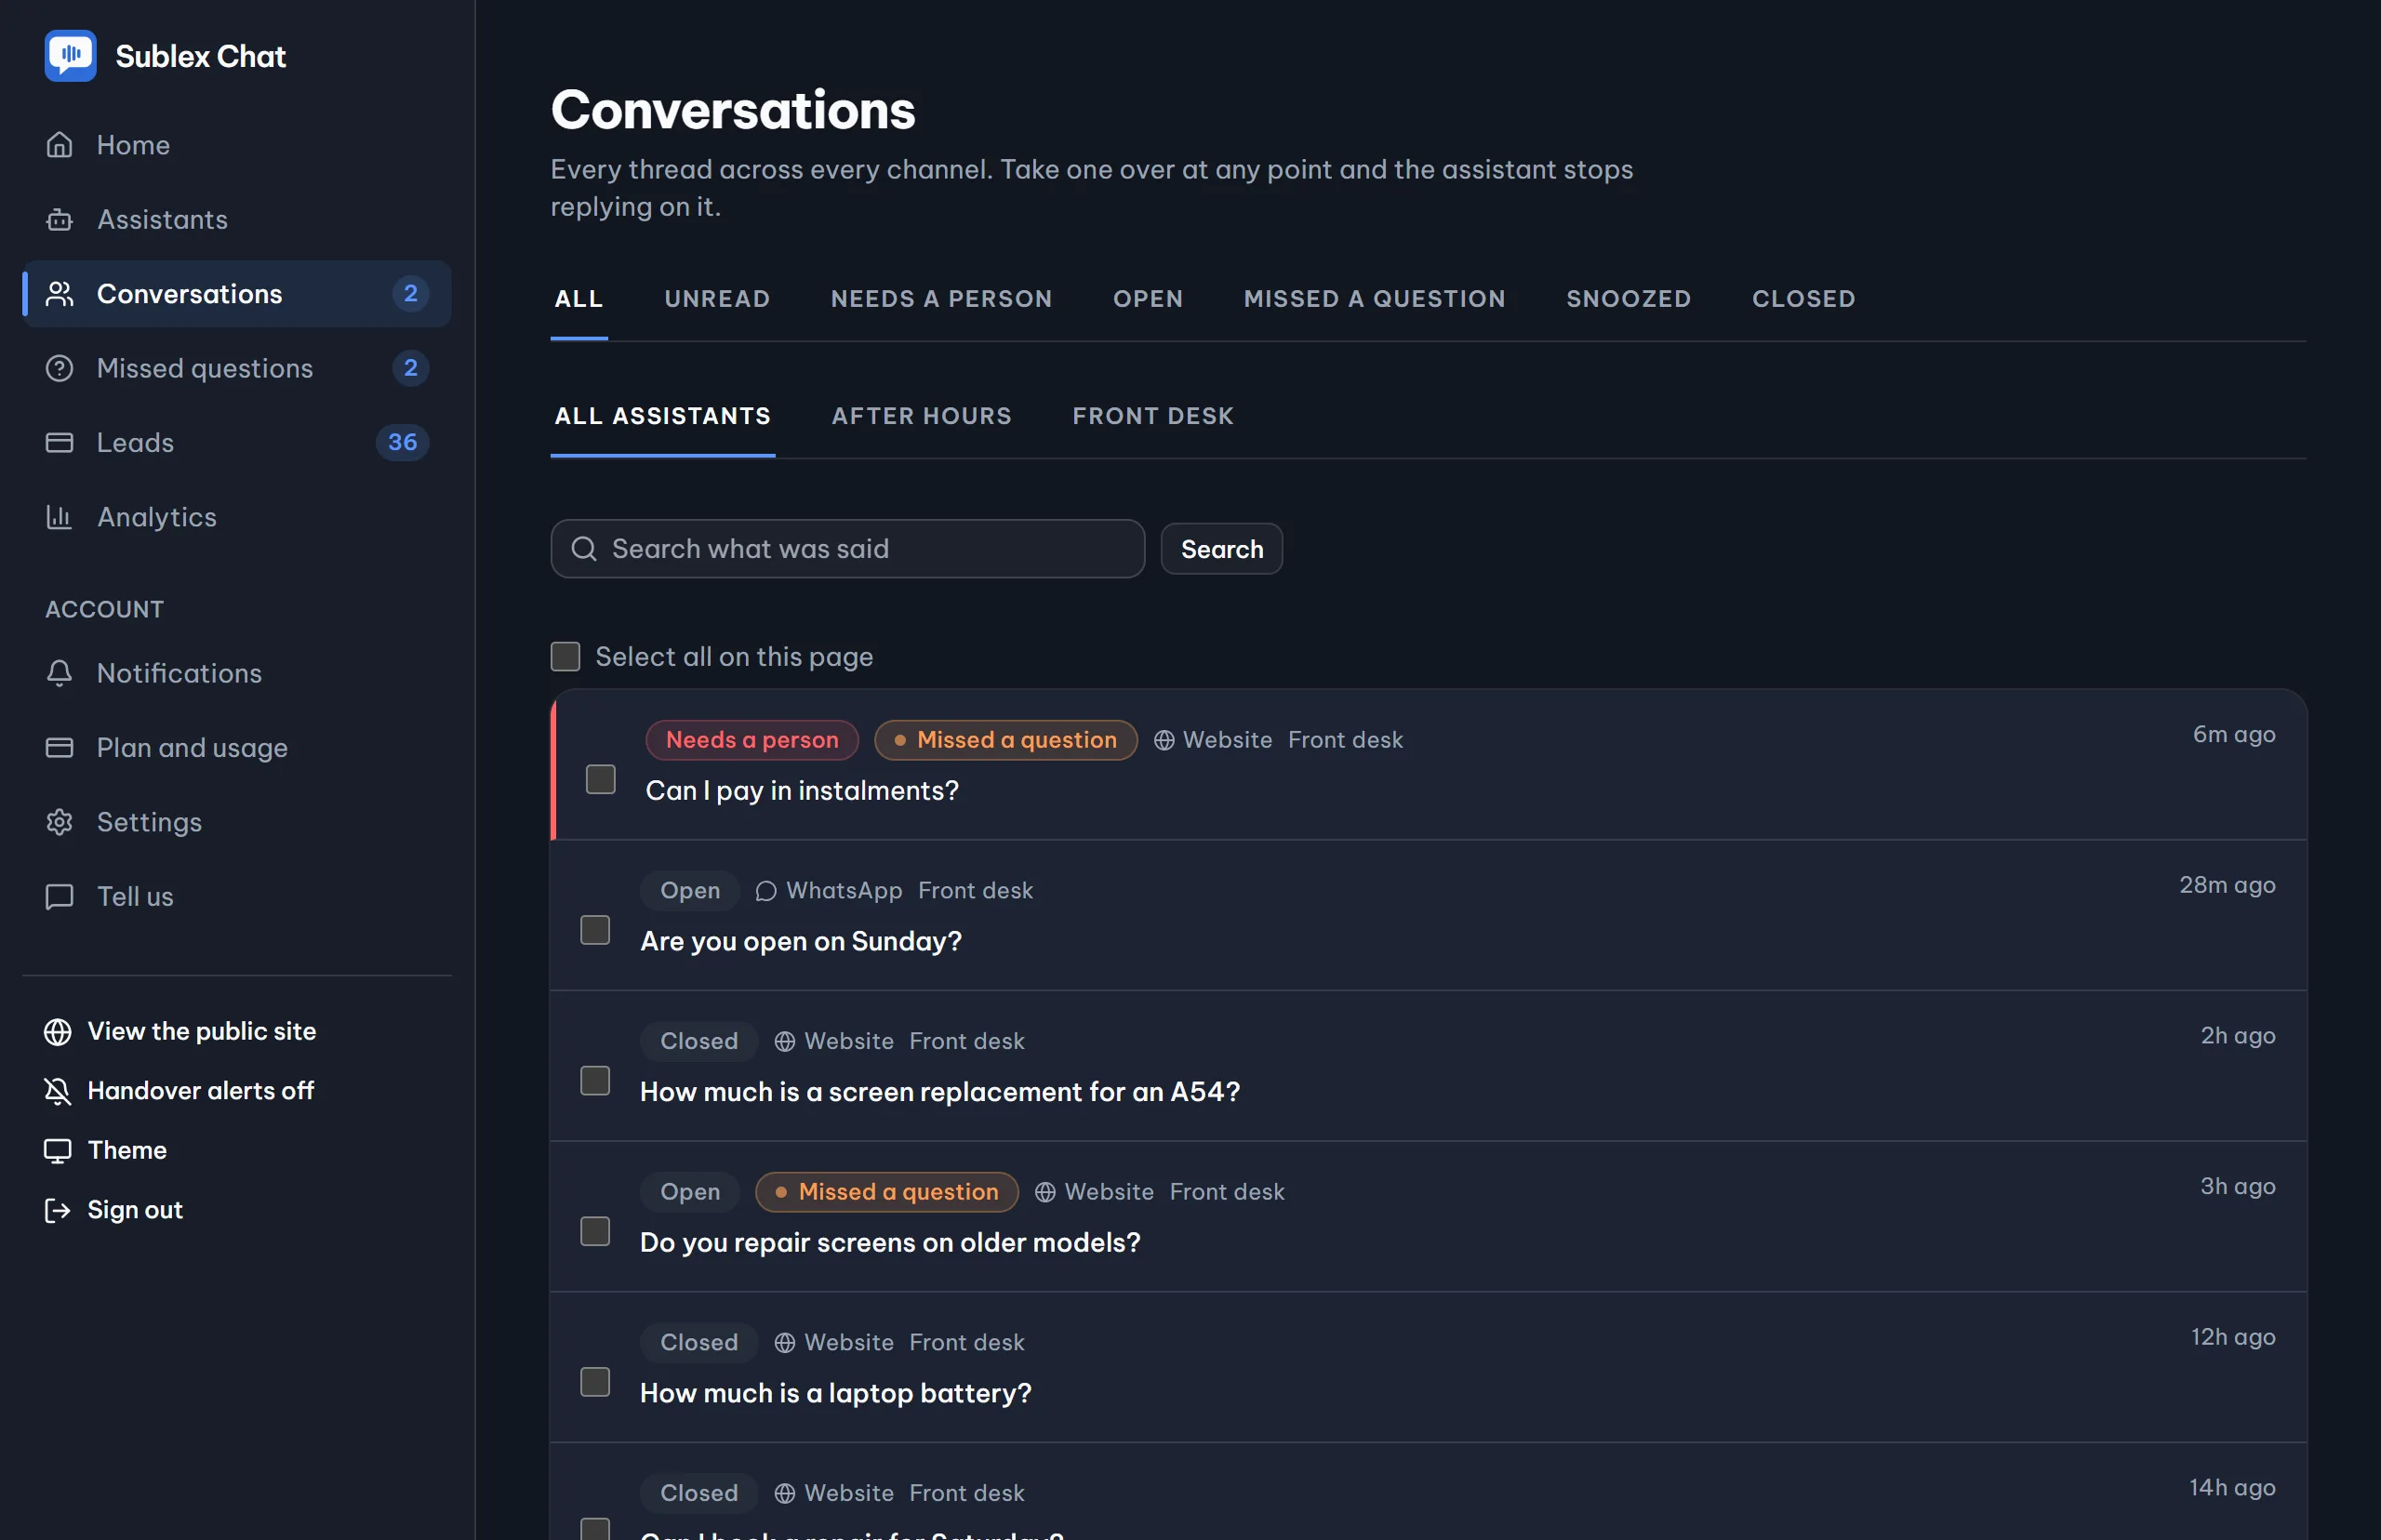Click the Settings gear icon
This screenshot has height=1540, width=2381.
point(59,822)
